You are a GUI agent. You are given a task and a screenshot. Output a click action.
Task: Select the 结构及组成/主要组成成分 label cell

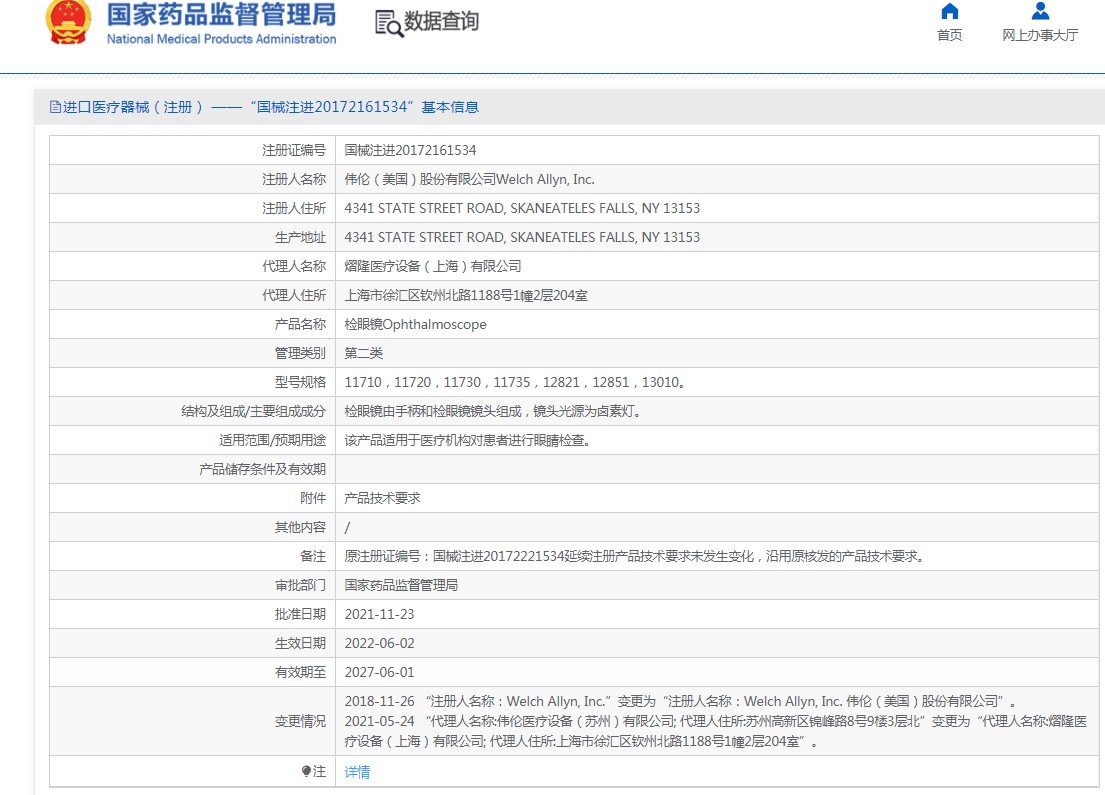(192, 411)
